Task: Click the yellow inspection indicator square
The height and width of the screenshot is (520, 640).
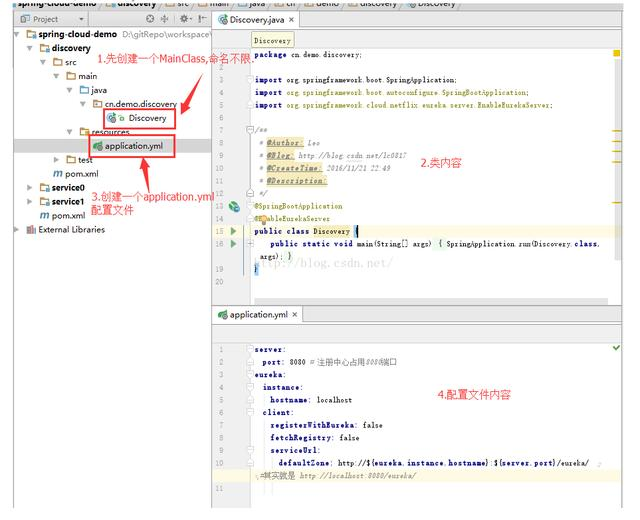Action: 616,53
